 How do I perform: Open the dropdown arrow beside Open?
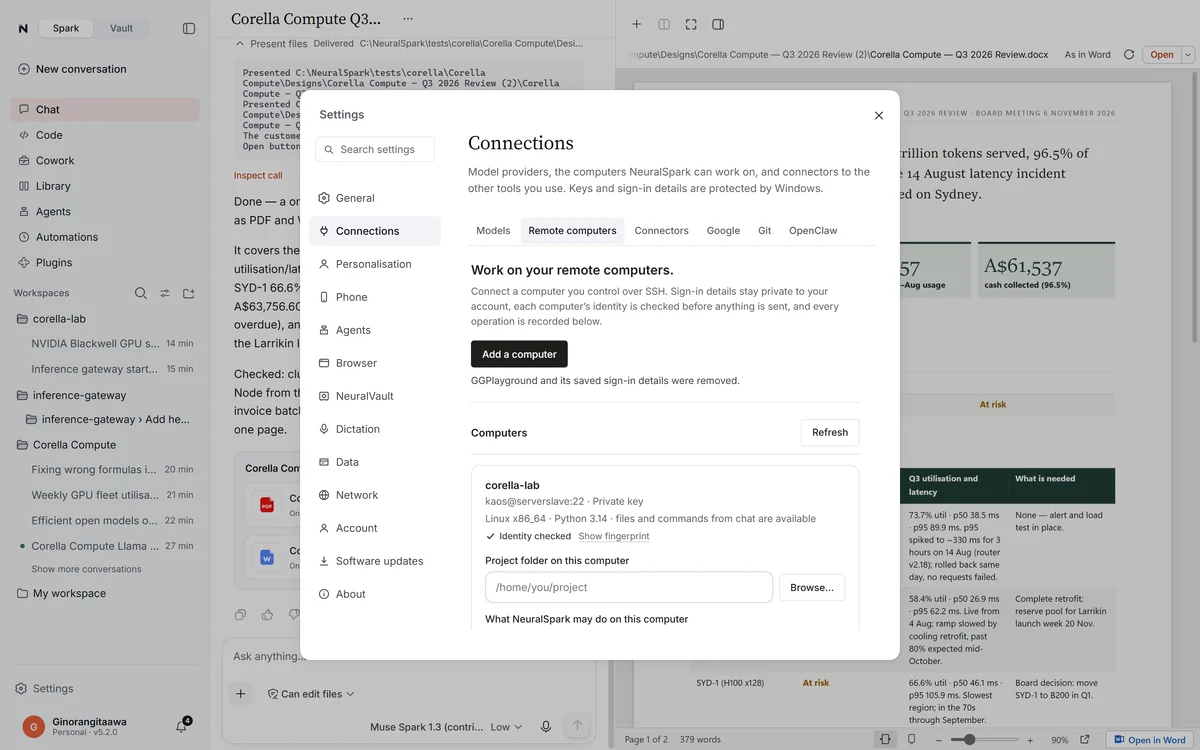(1188, 55)
